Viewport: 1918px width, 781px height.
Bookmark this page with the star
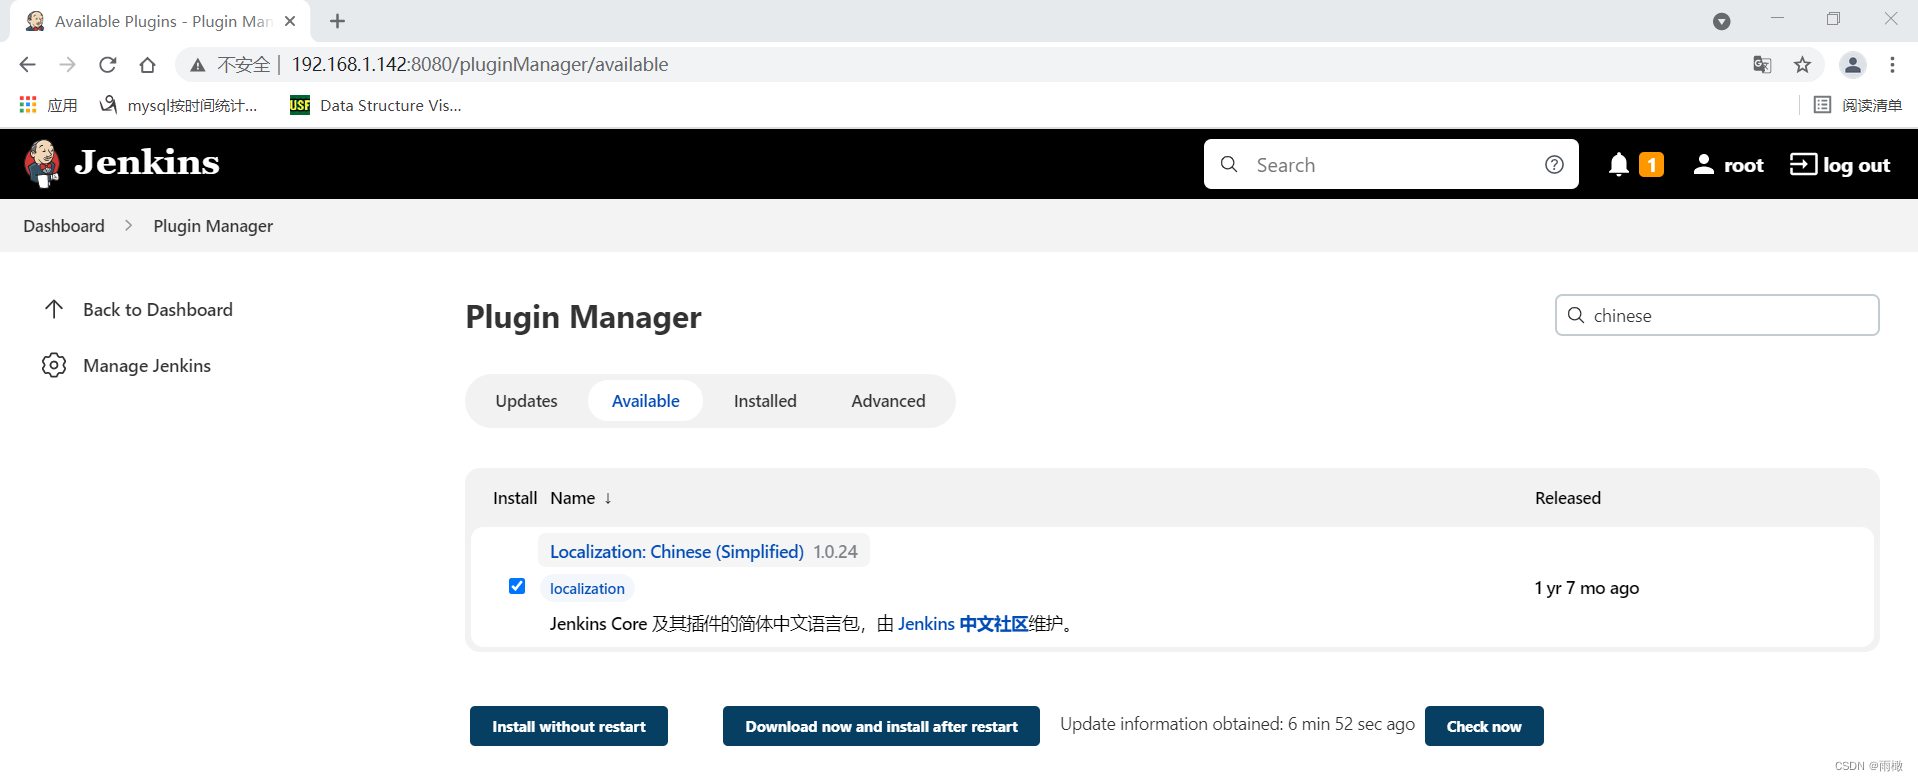(1802, 64)
